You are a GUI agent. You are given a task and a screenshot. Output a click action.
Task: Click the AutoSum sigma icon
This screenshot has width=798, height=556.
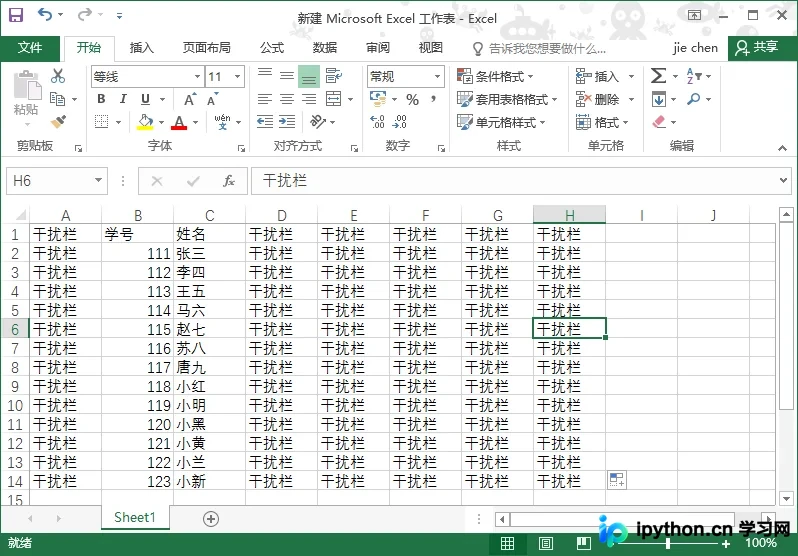[659, 76]
